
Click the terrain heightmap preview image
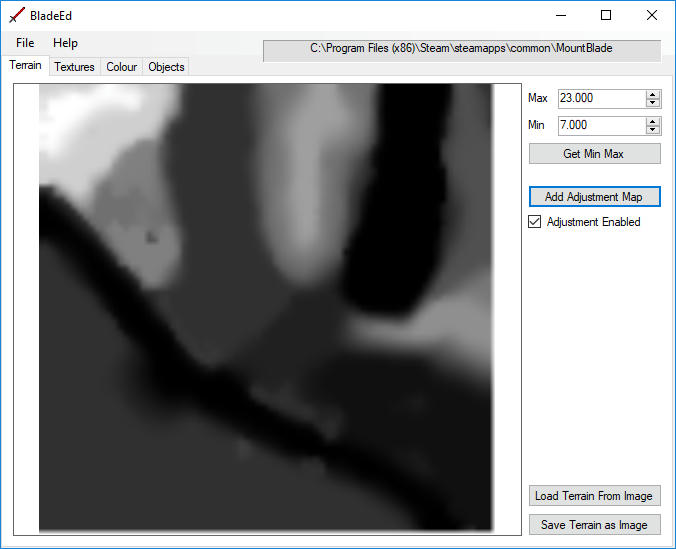(x=266, y=307)
